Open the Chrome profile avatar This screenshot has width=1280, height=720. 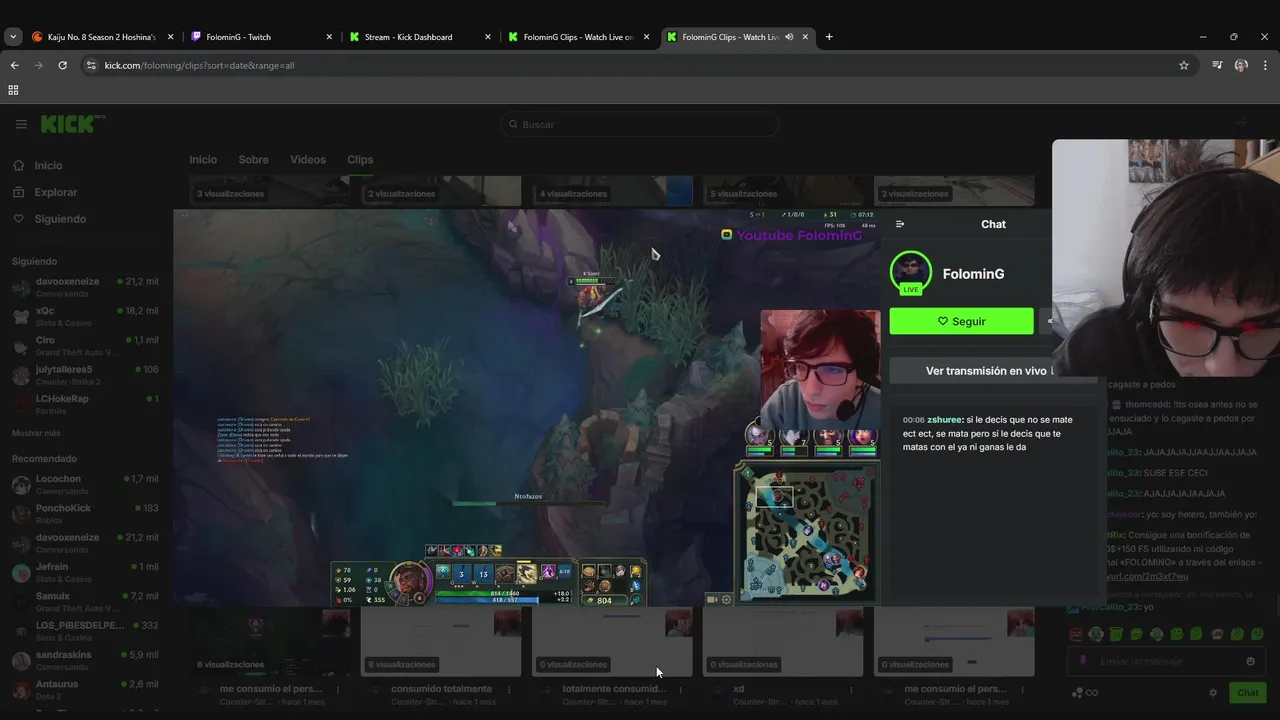click(1241, 65)
